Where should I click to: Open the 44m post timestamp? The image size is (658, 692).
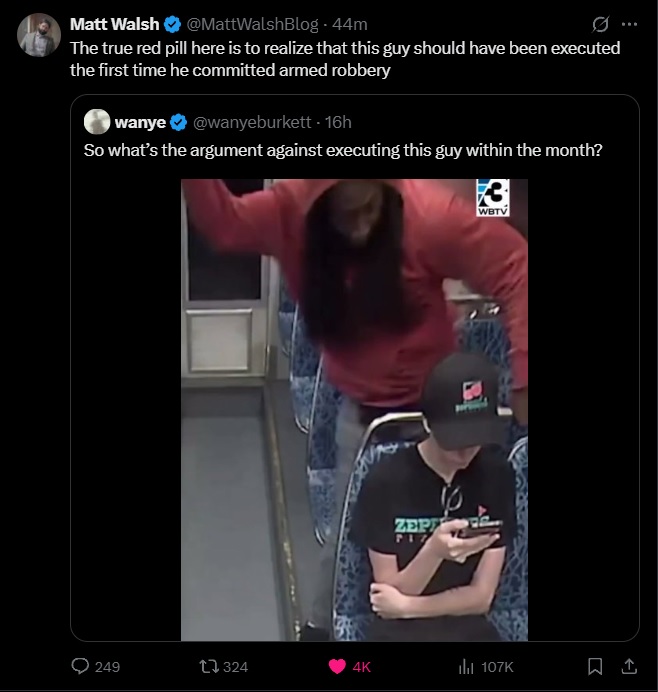(350, 24)
